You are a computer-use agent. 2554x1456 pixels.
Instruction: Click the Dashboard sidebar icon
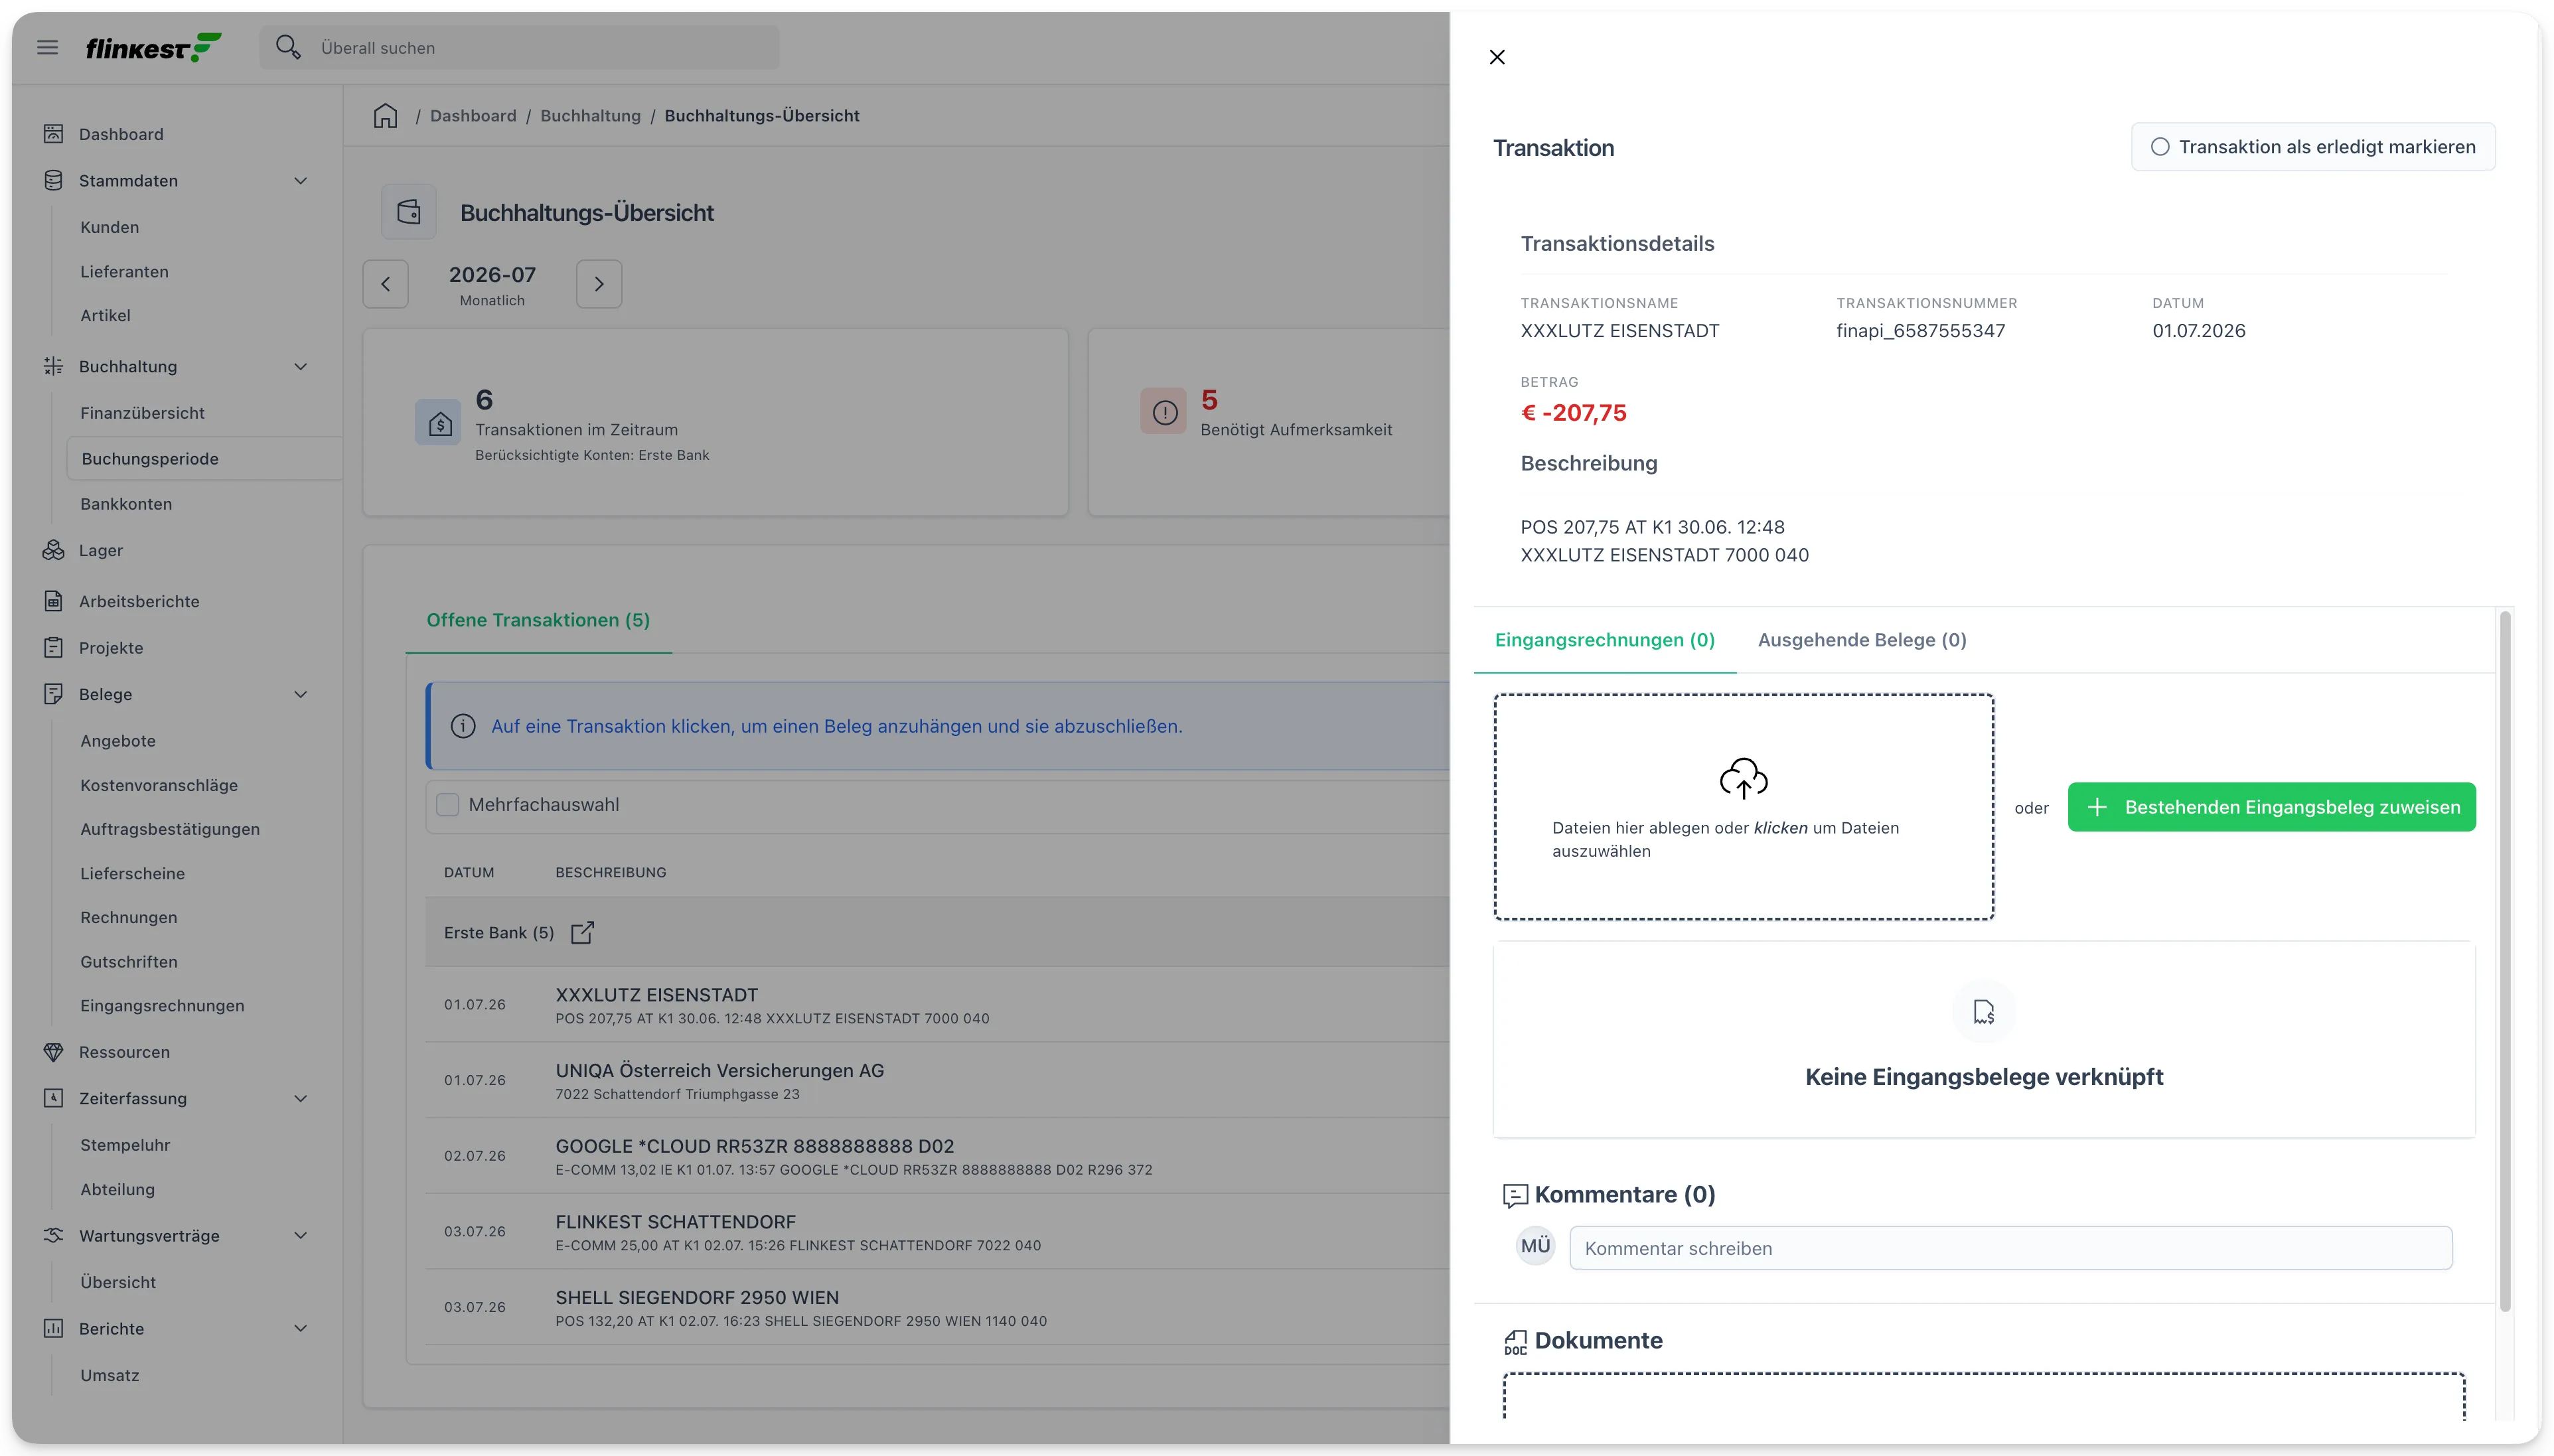coord(54,134)
